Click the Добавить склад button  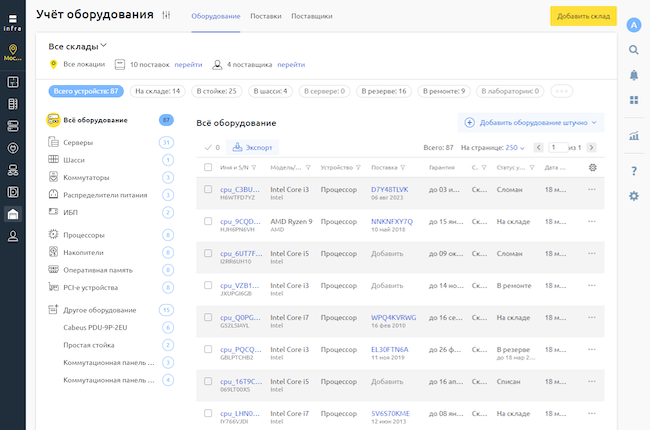[583, 16]
